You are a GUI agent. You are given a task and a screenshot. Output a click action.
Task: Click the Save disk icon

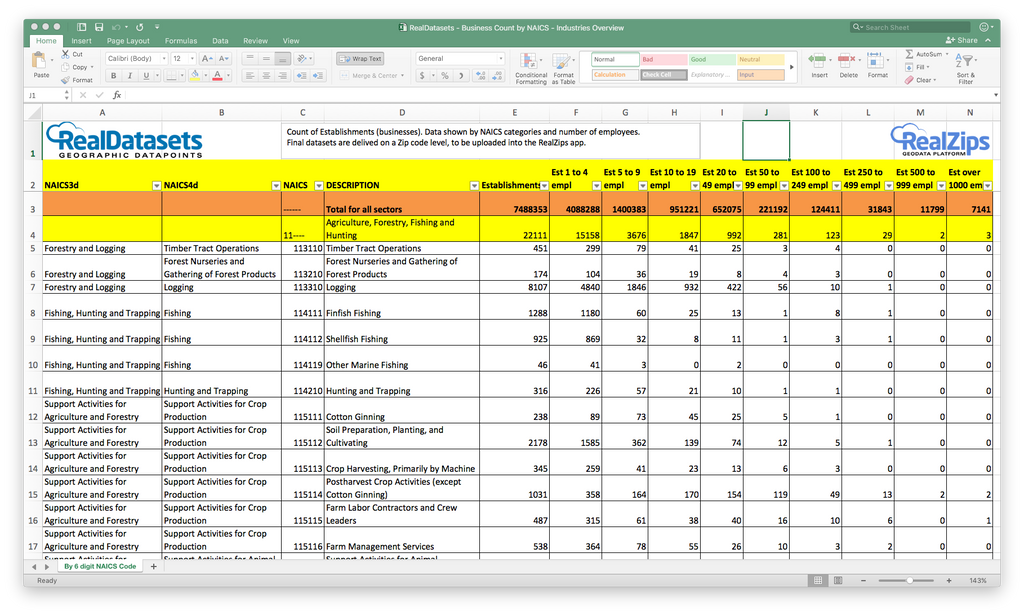(x=99, y=27)
